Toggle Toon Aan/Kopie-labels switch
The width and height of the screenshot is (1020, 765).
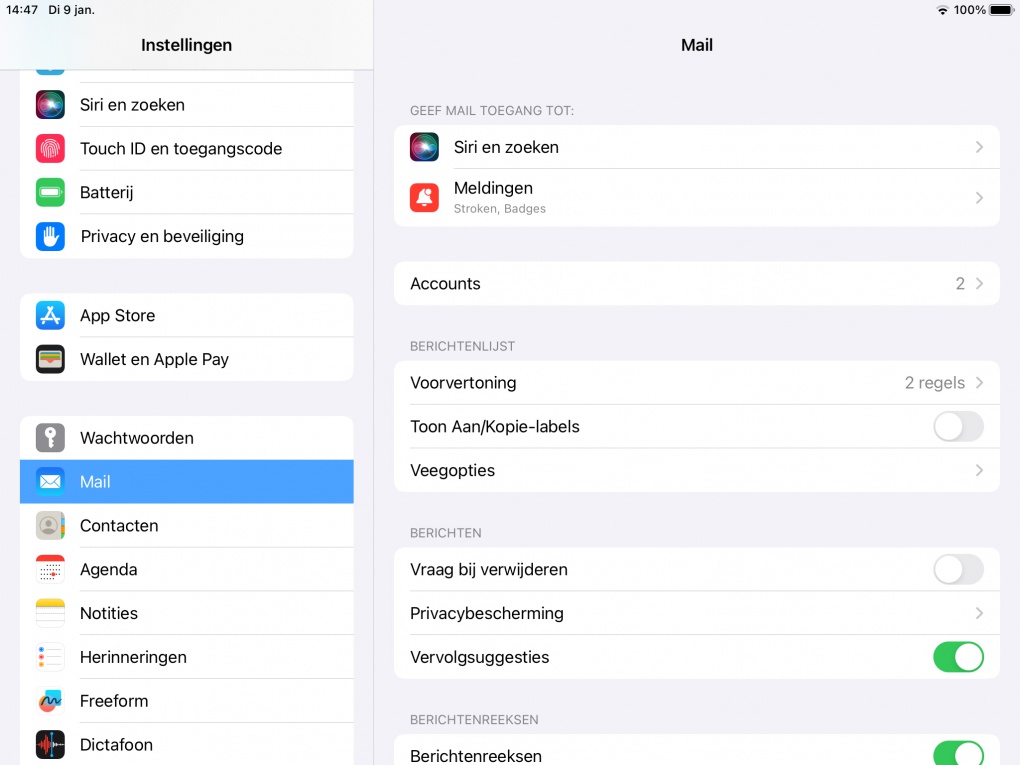coord(958,427)
